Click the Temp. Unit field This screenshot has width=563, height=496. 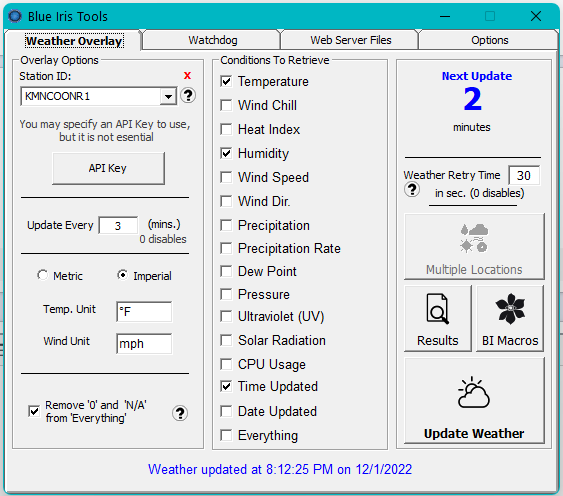144,311
